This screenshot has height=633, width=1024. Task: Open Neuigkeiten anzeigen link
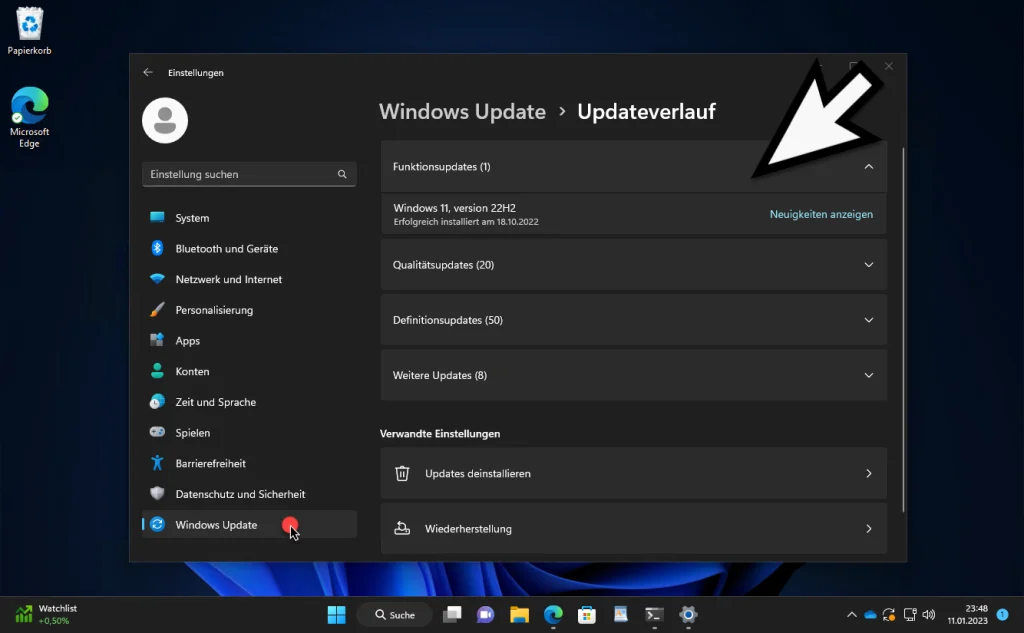tap(821, 214)
